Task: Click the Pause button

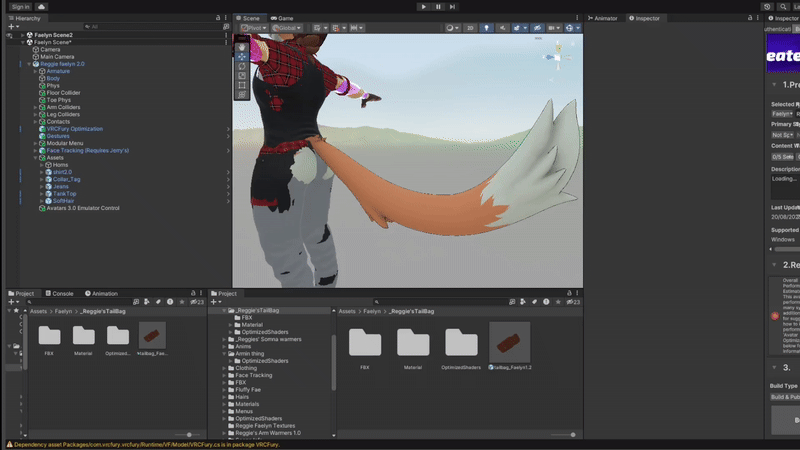Action: tap(438, 7)
